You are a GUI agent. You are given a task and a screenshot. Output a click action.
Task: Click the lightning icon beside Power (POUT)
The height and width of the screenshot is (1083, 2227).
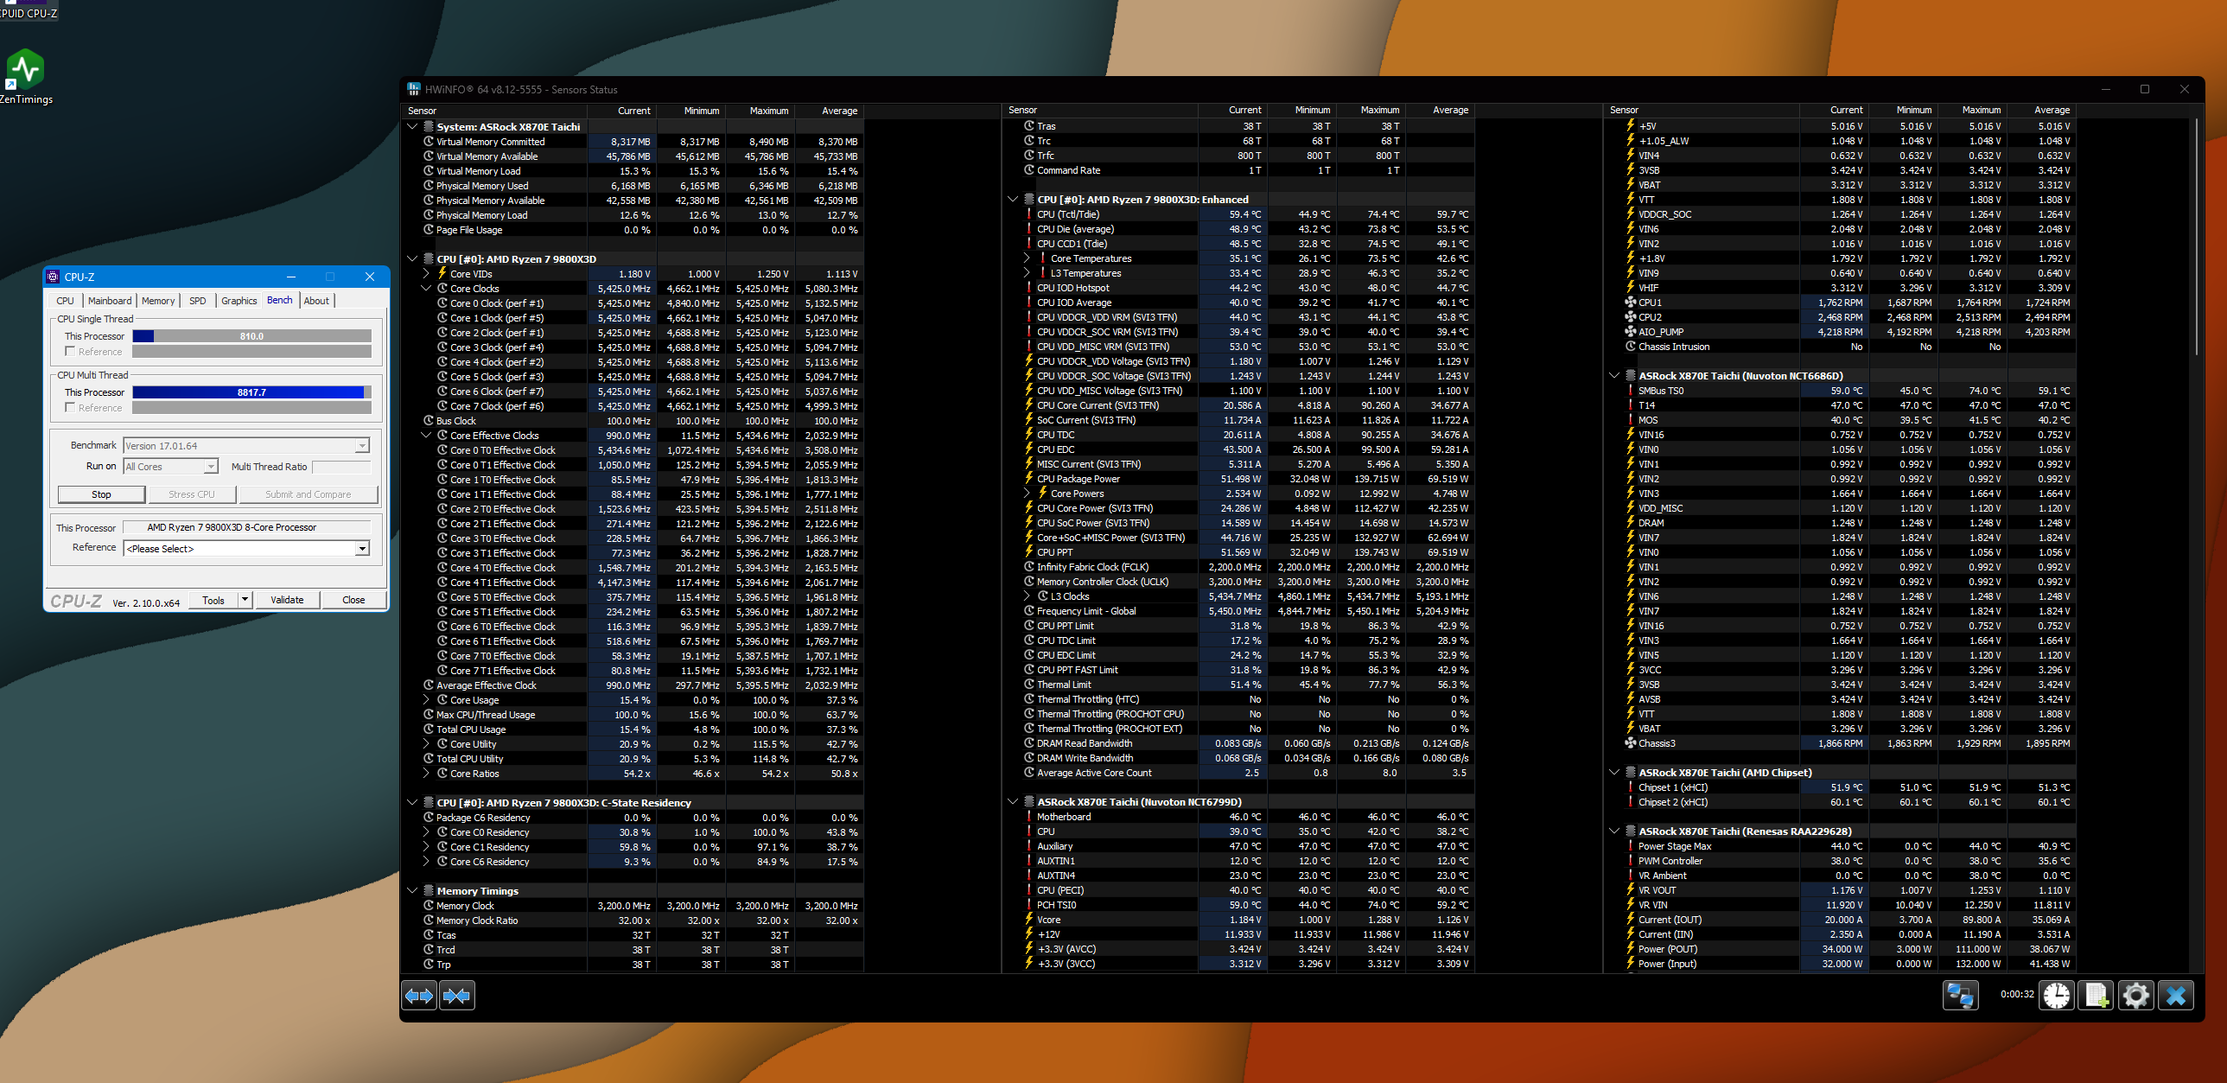1630,949
